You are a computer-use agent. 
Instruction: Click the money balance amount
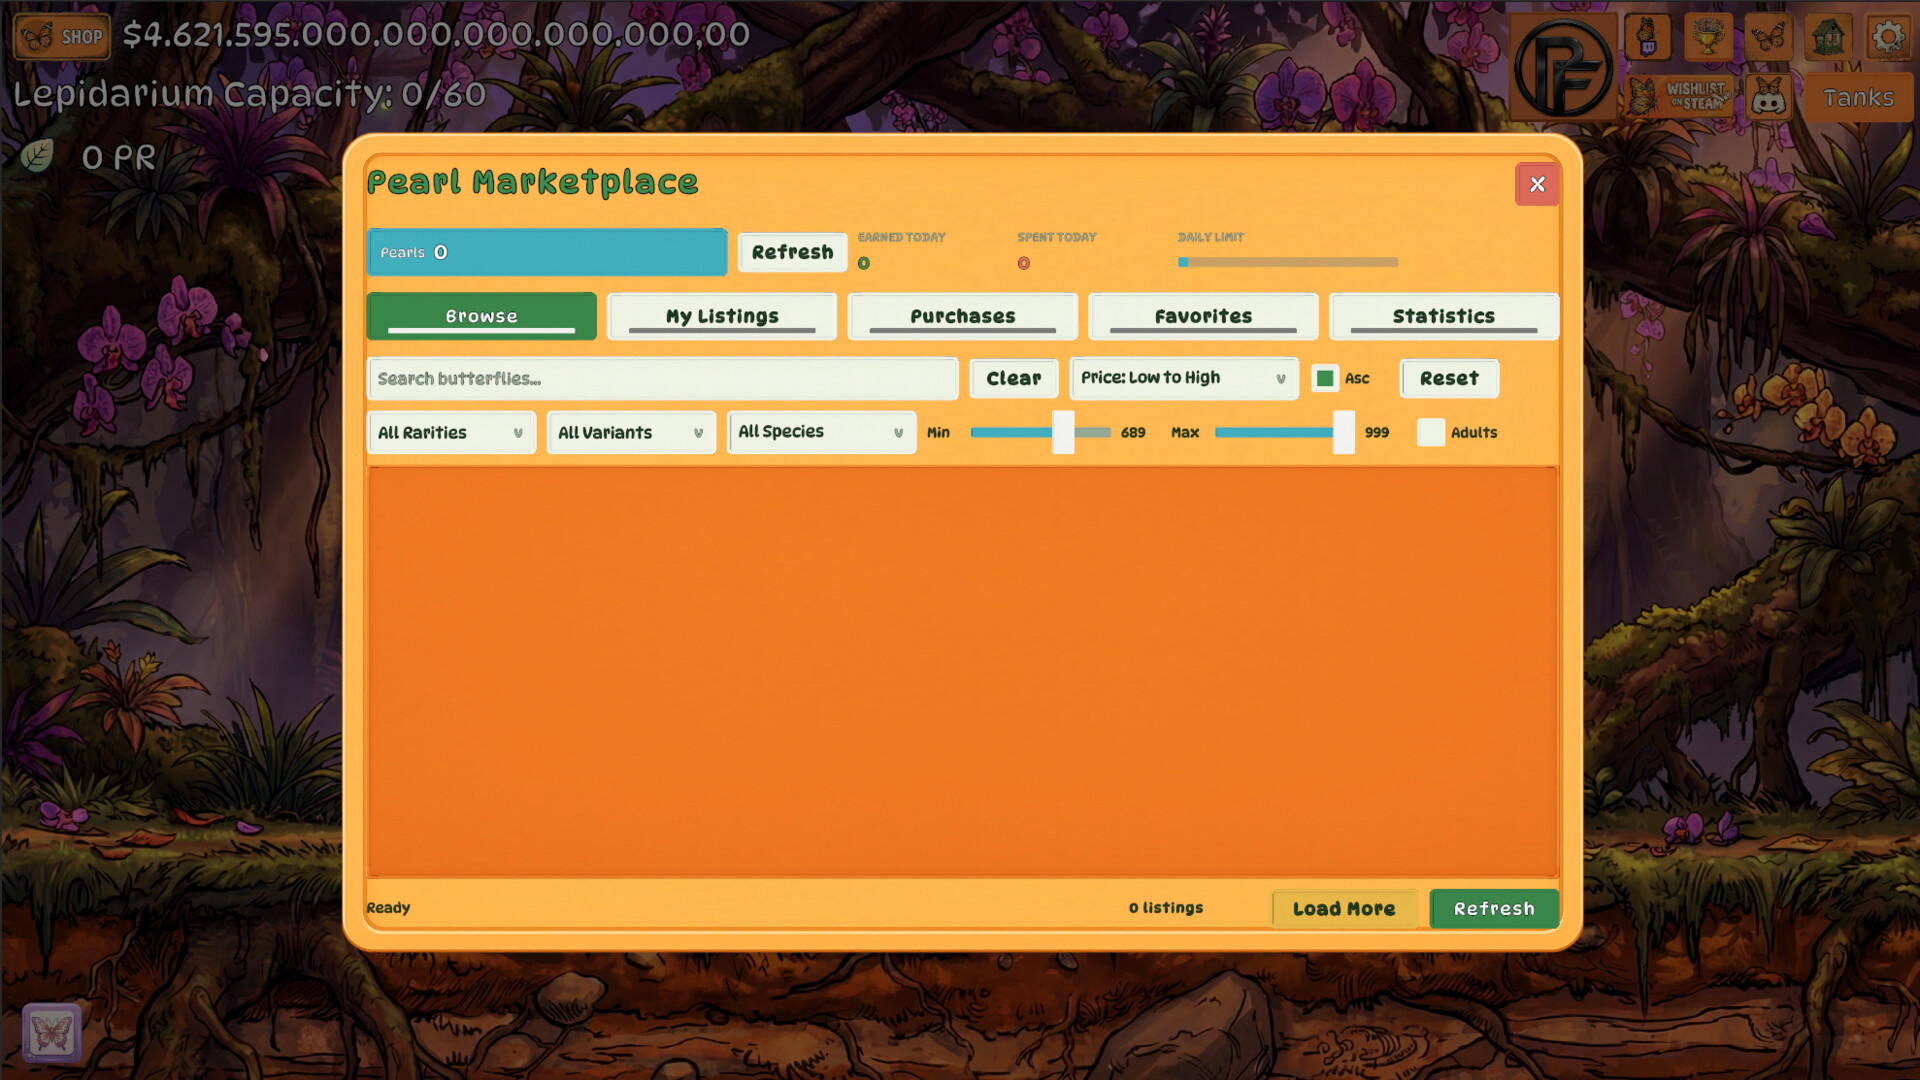pos(436,34)
